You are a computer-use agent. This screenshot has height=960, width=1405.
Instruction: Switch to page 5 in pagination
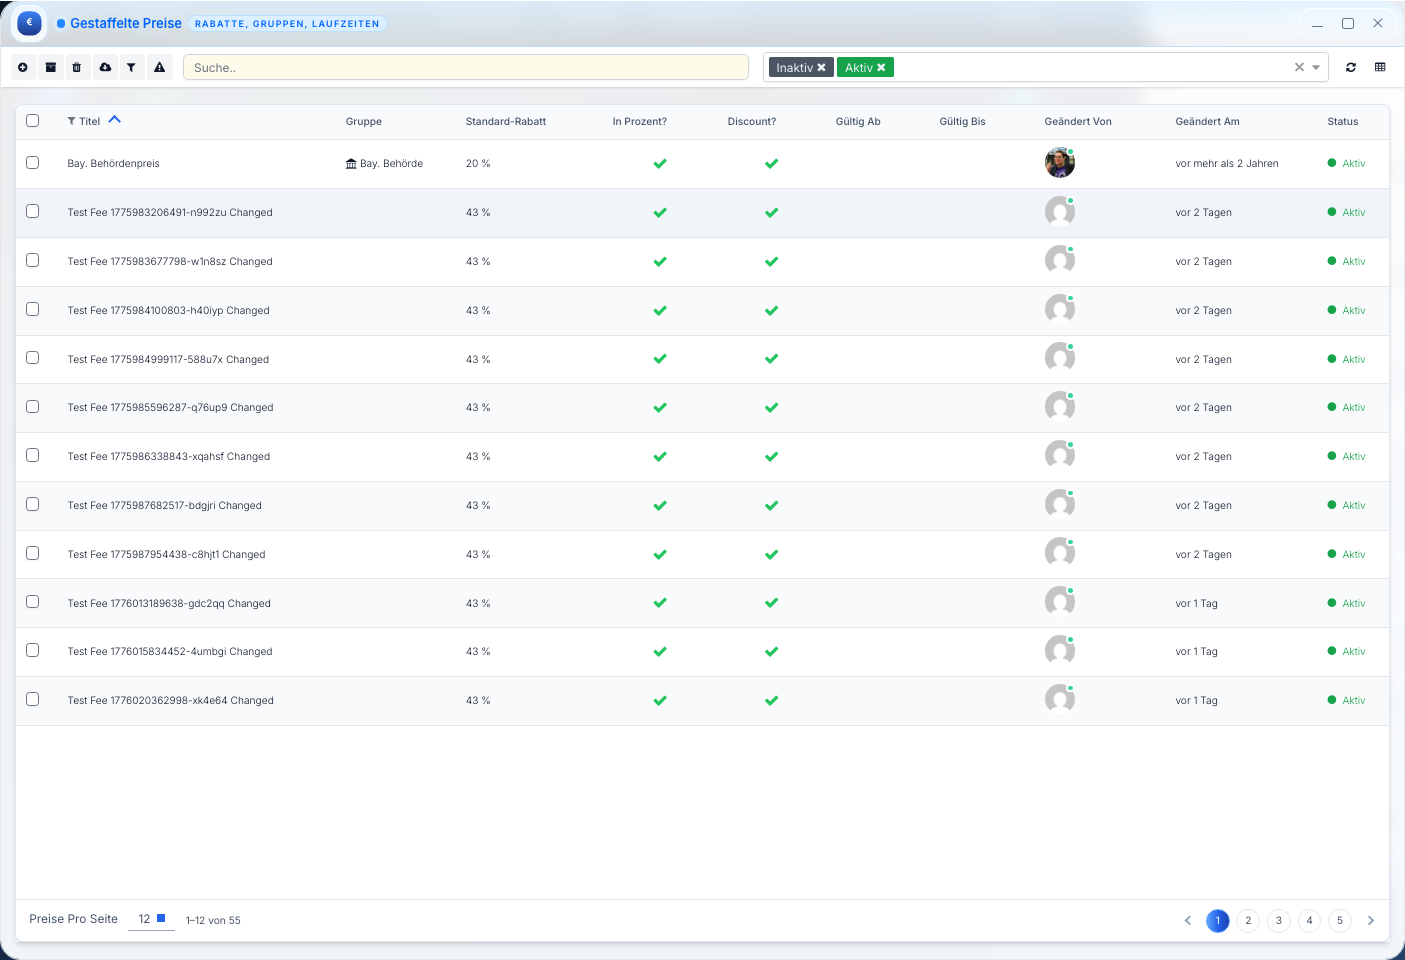pyautogui.click(x=1340, y=921)
